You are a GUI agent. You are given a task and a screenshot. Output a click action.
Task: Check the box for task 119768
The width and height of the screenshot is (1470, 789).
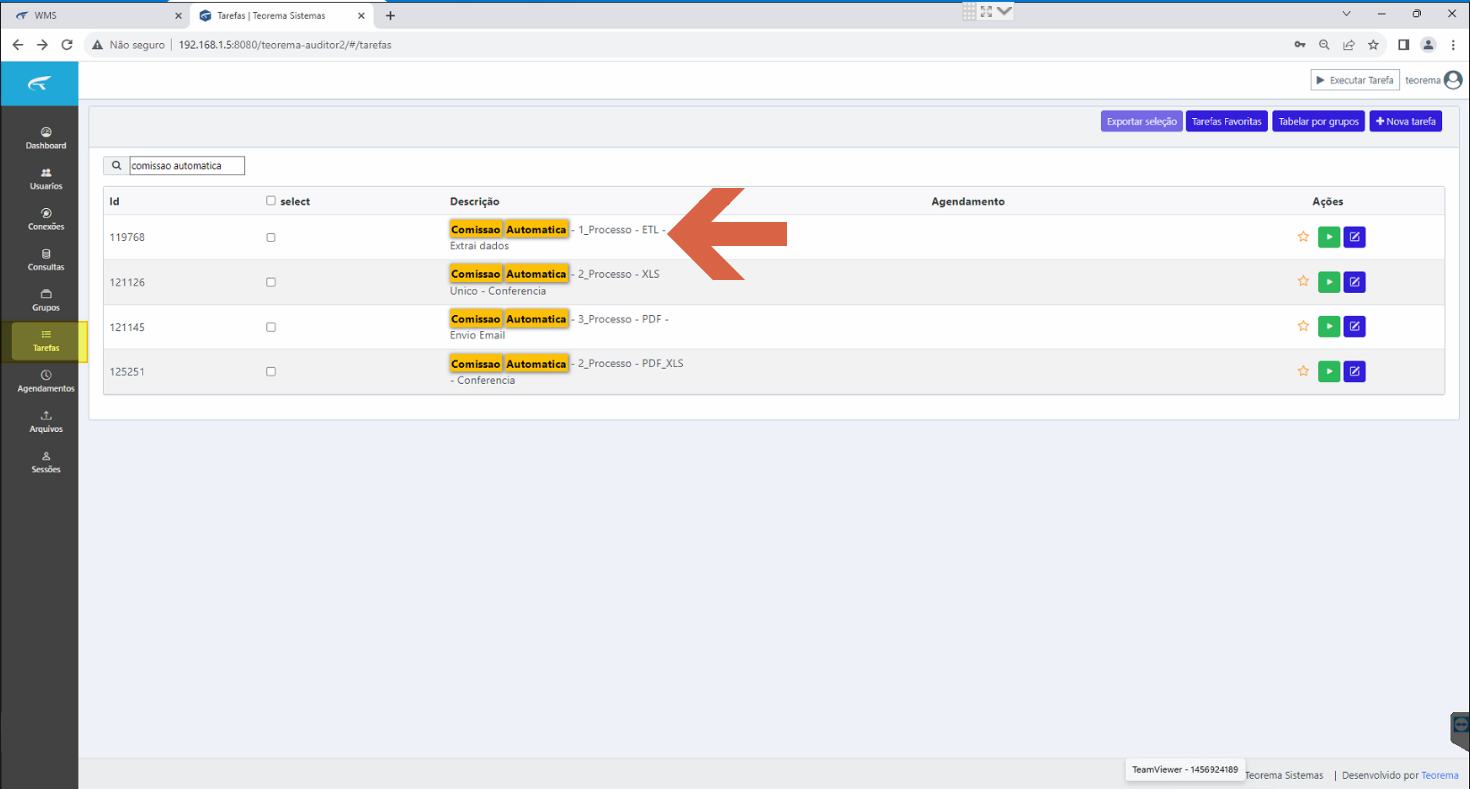click(x=271, y=238)
